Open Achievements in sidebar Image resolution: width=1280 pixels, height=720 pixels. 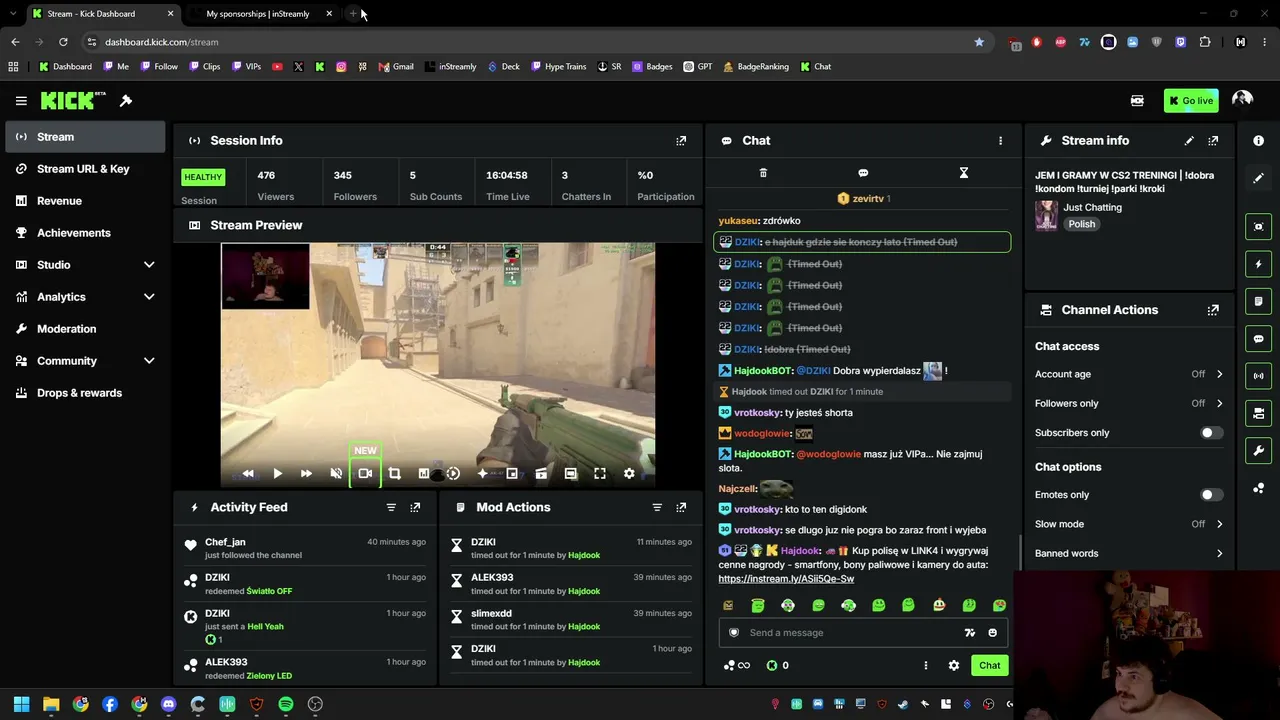(x=85, y=233)
